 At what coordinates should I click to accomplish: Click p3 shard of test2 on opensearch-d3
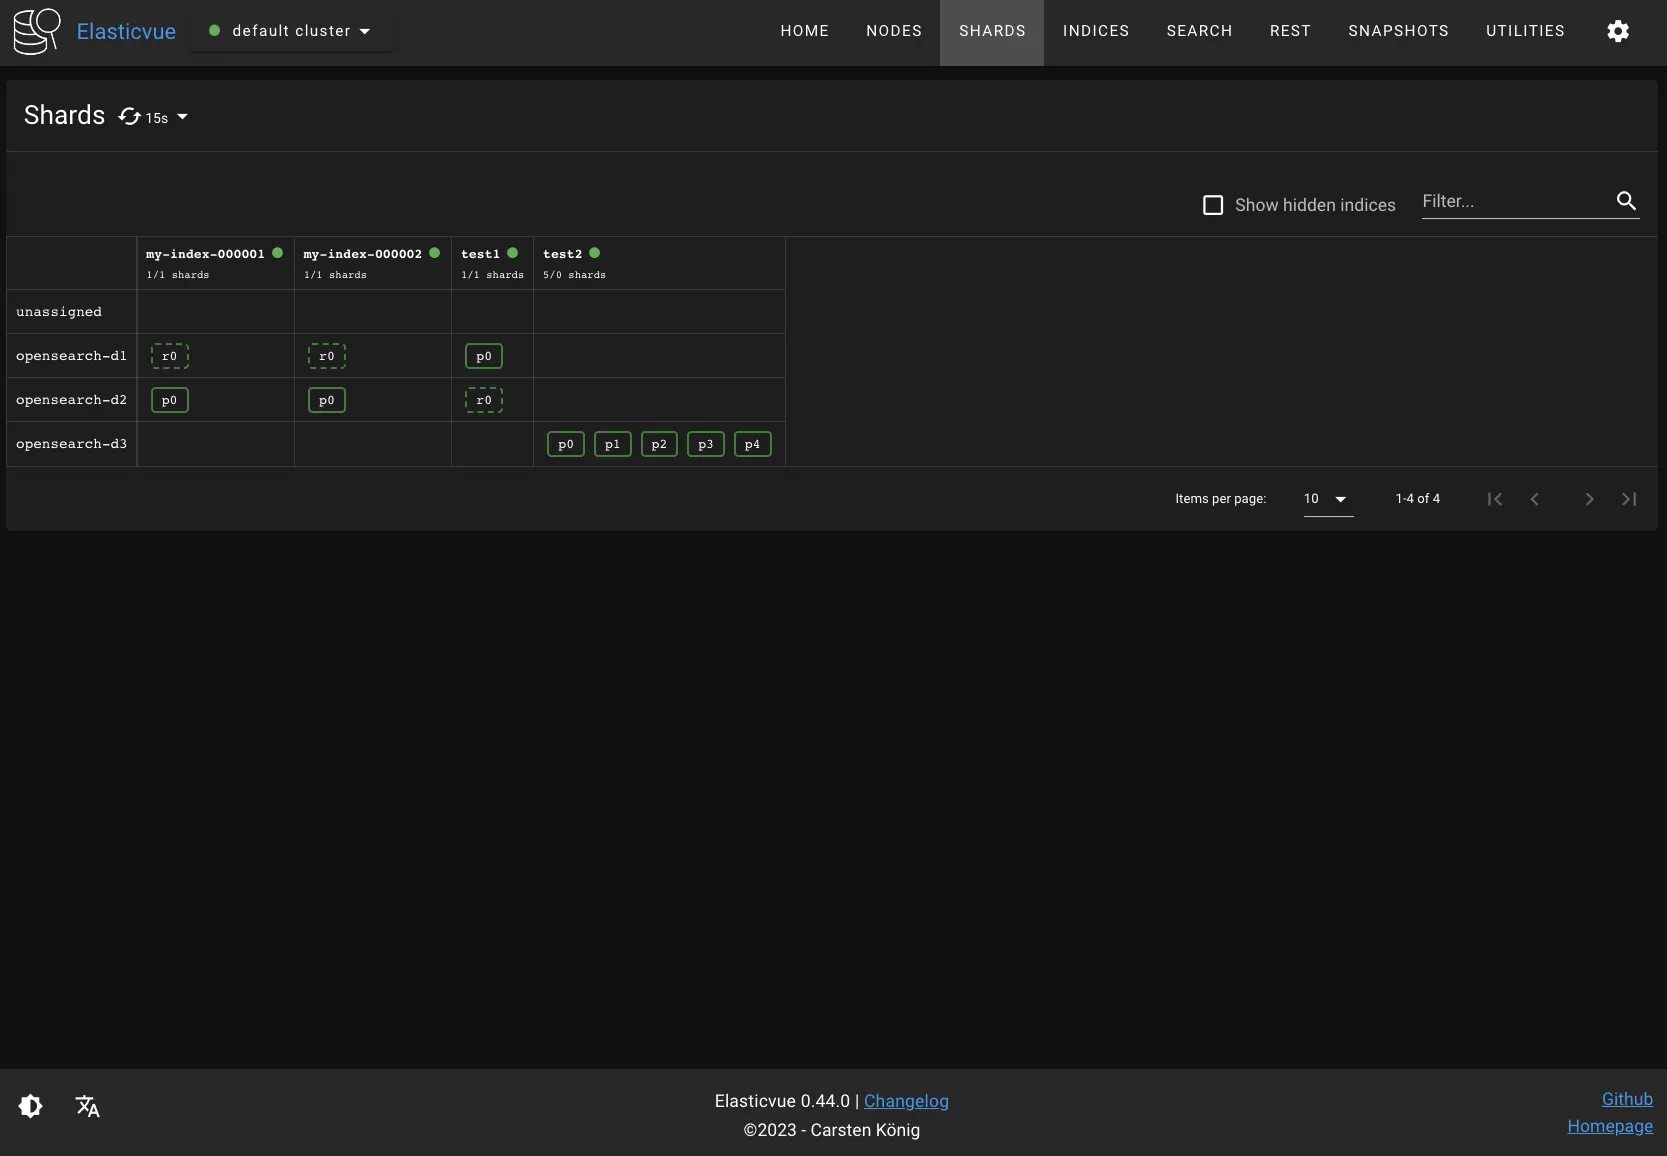(706, 444)
